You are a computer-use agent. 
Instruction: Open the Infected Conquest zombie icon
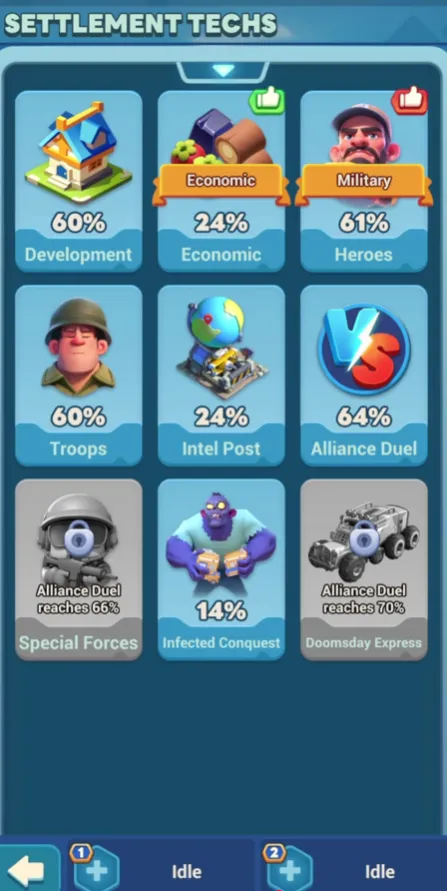[222, 539]
